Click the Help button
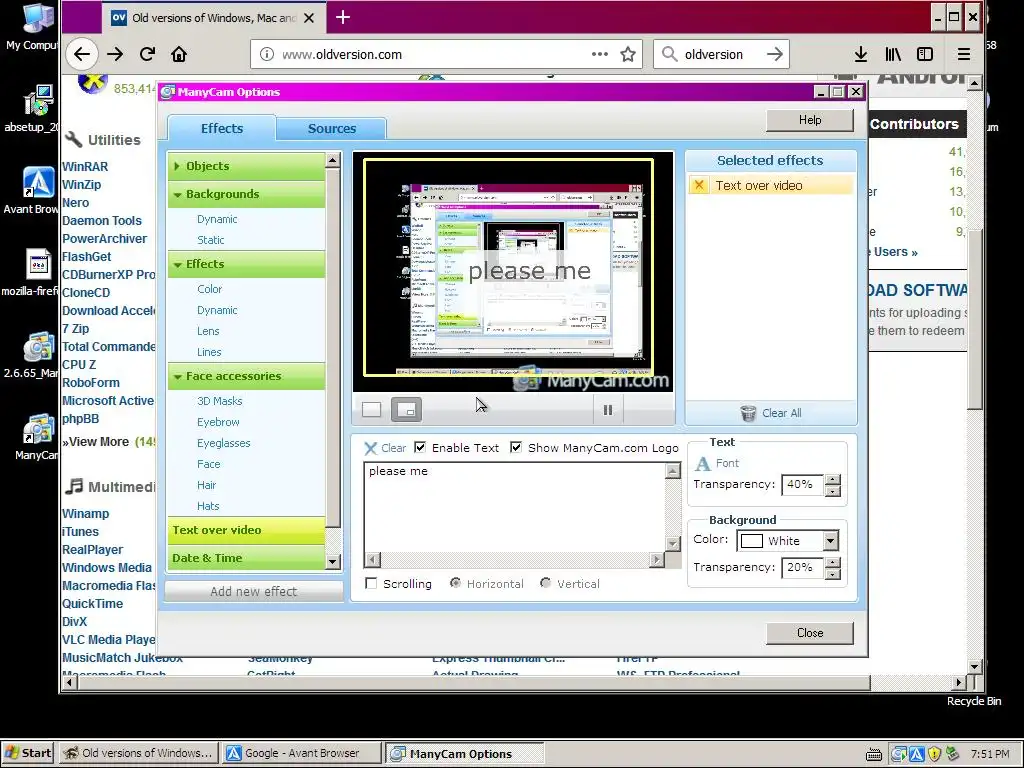Image resolution: width=1024 pixels, height=768 pixels. tap(810, 120)
